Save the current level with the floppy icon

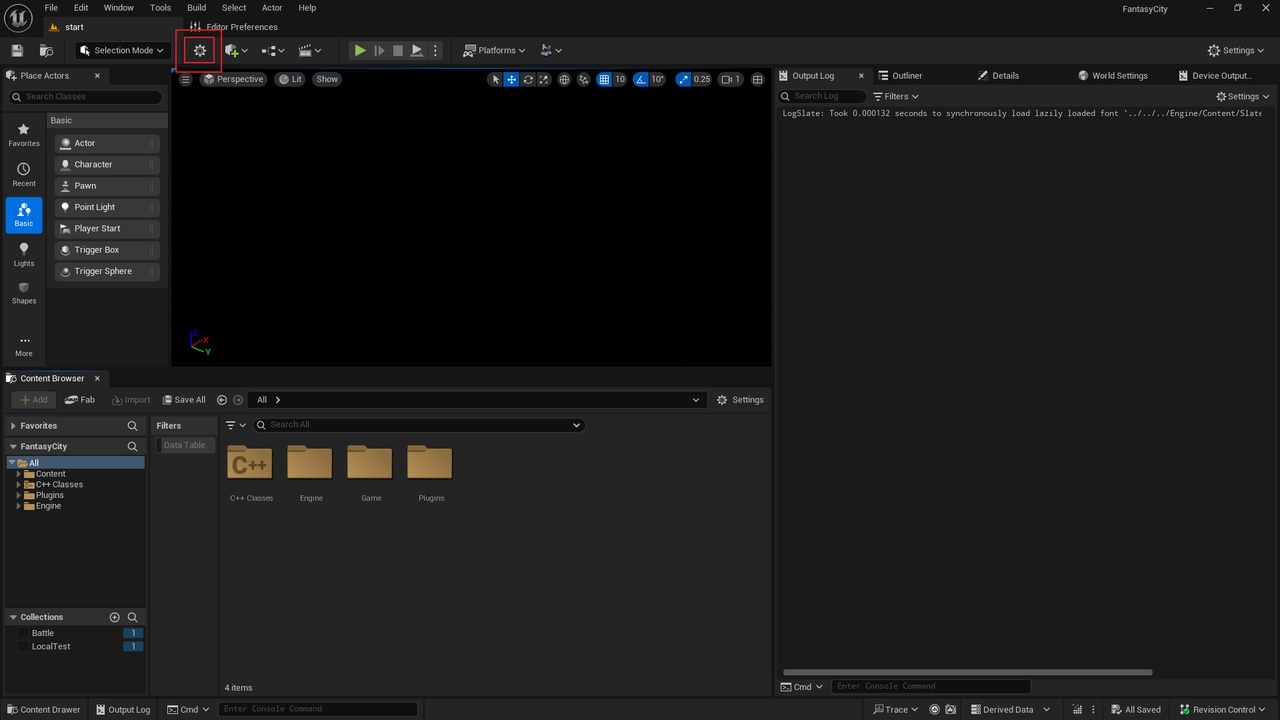17,50
